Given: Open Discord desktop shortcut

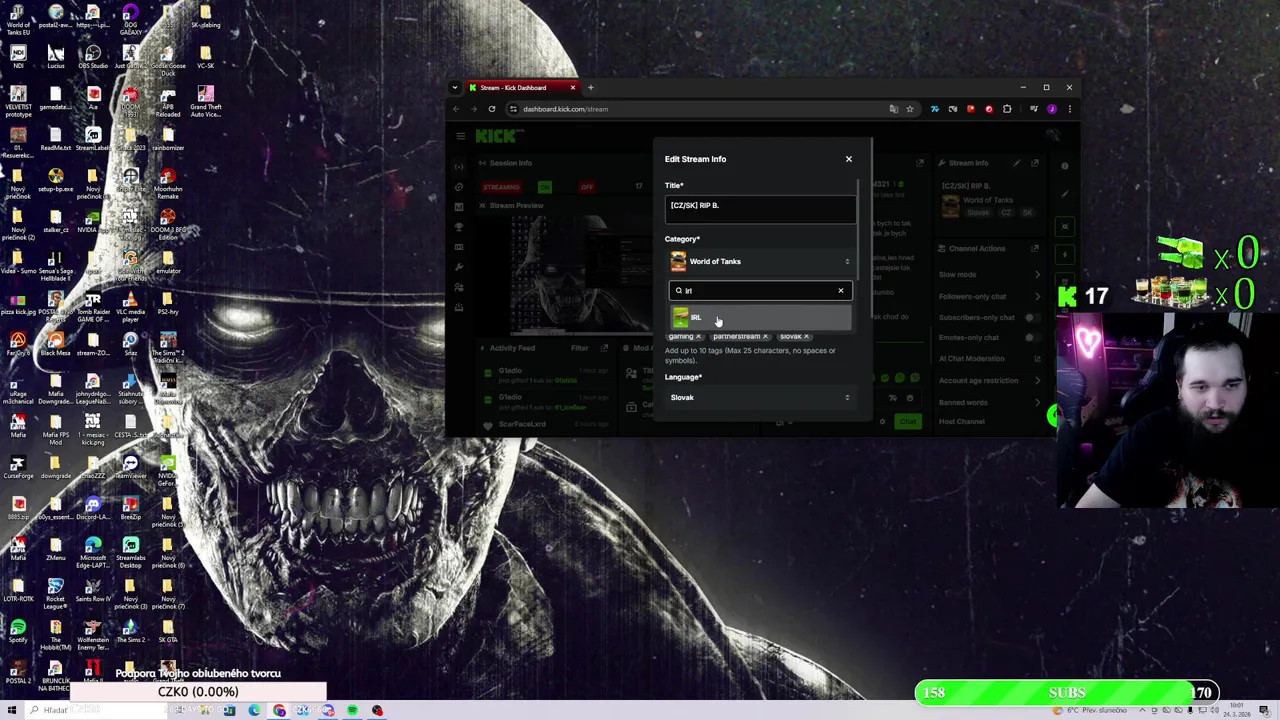Looking at the screenshot, I should point(93,509).
